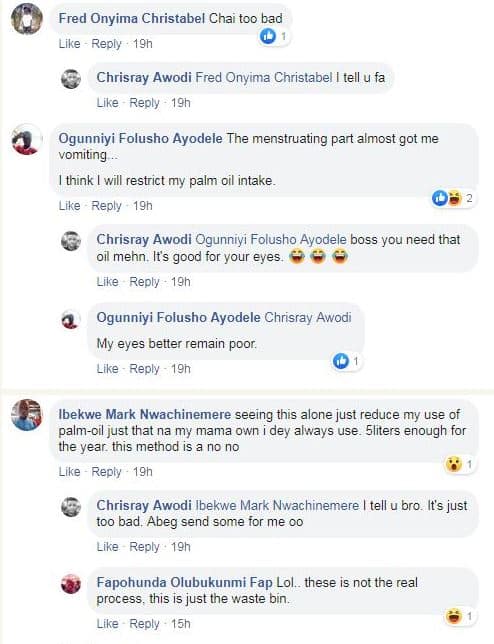Like Chrisray's 'good for your eyes' reply
Image resolution: width=494 pixels, height=644 pixels.
tap(107, 282)
